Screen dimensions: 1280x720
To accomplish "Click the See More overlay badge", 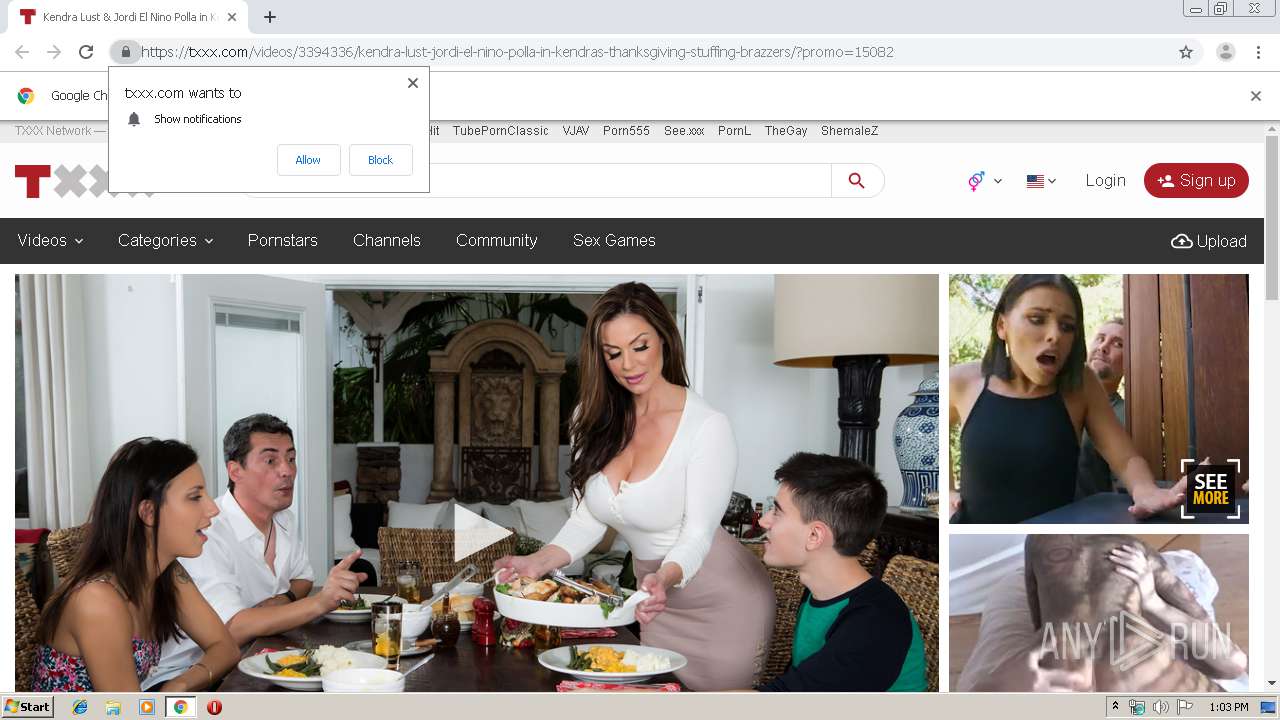I will (x=1210, y=489).
